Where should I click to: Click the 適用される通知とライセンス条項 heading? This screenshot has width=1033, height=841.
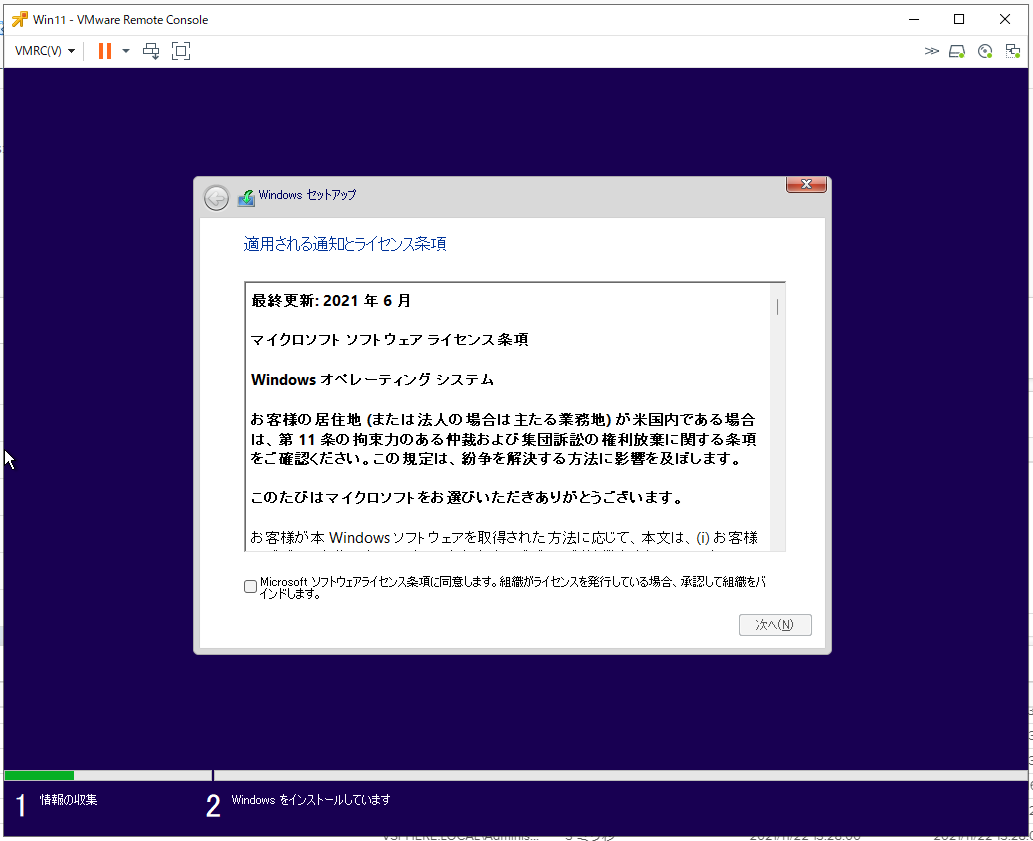point(345,244)
